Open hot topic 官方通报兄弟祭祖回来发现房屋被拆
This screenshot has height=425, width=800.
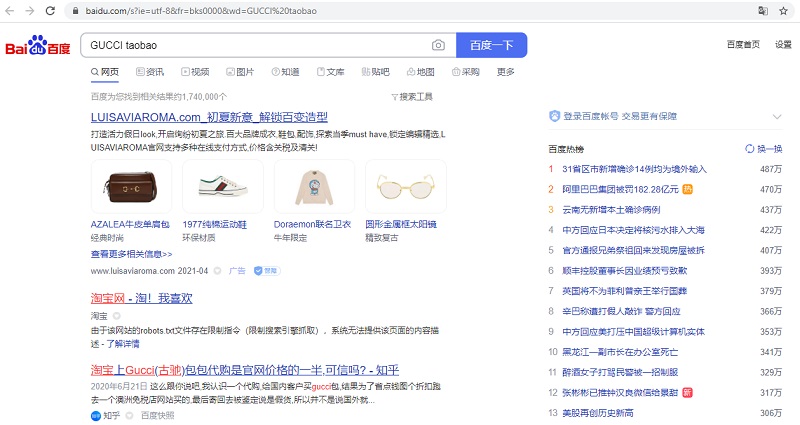(633, 251)
